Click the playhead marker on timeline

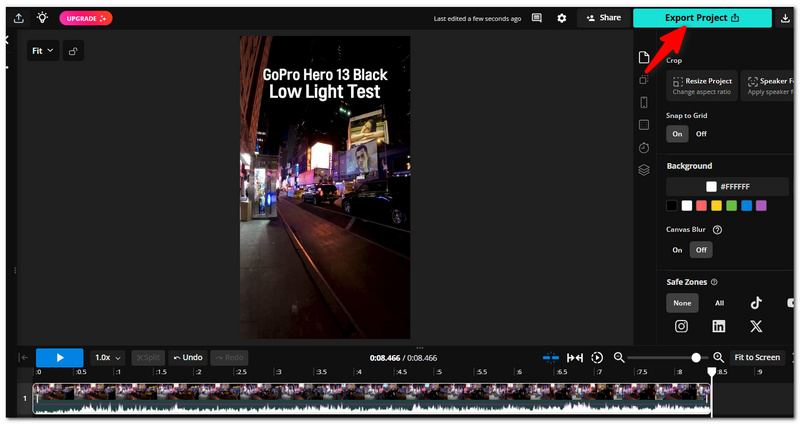point(712,372)
